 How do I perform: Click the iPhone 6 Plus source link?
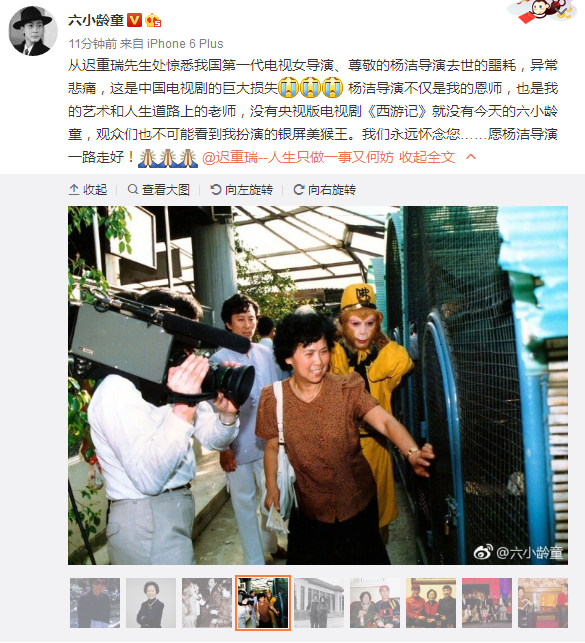pyautogui.click(x=185, y=43)
